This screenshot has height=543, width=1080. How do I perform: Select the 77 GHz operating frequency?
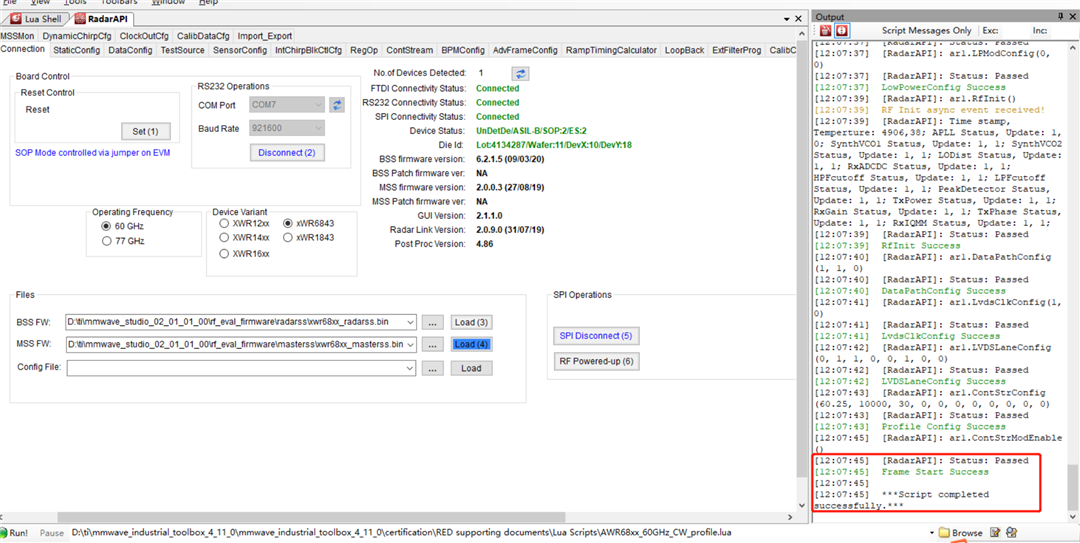(x=105, y=241)
